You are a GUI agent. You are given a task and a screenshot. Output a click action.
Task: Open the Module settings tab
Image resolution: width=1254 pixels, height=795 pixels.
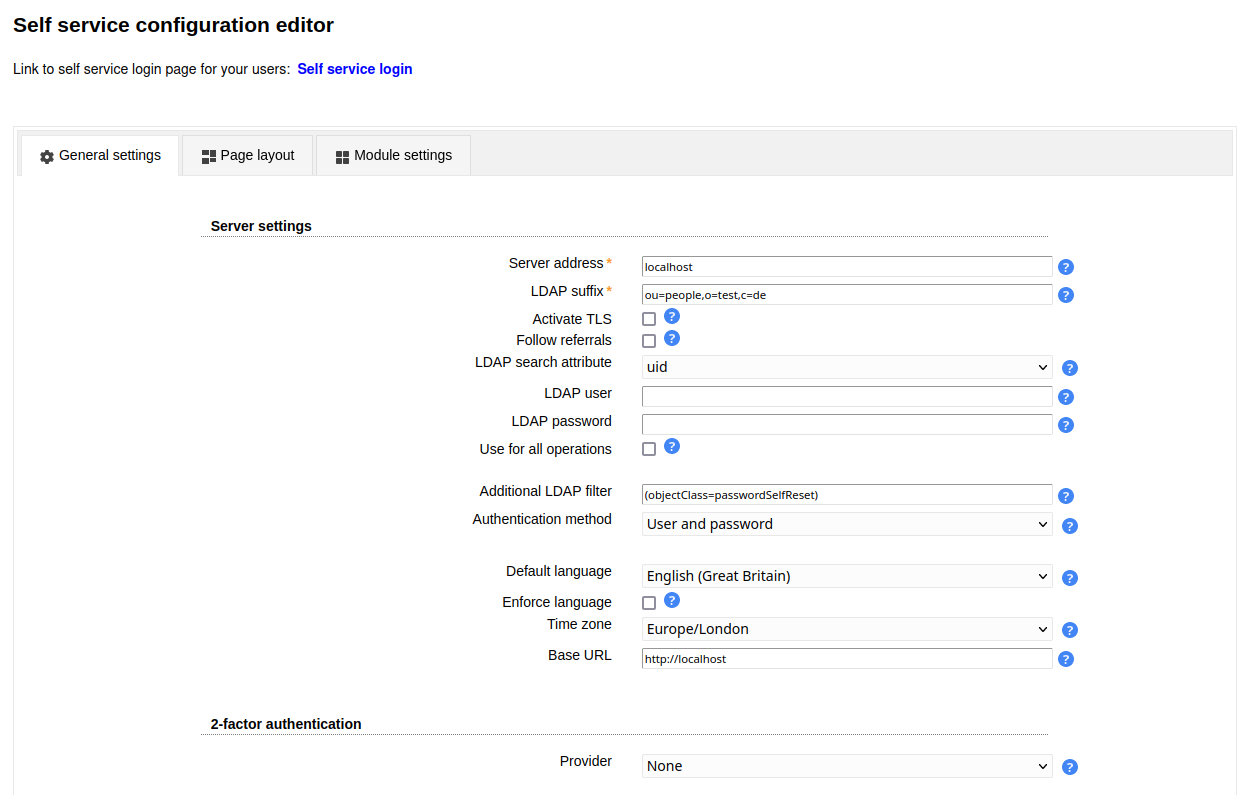click(393, 156)
